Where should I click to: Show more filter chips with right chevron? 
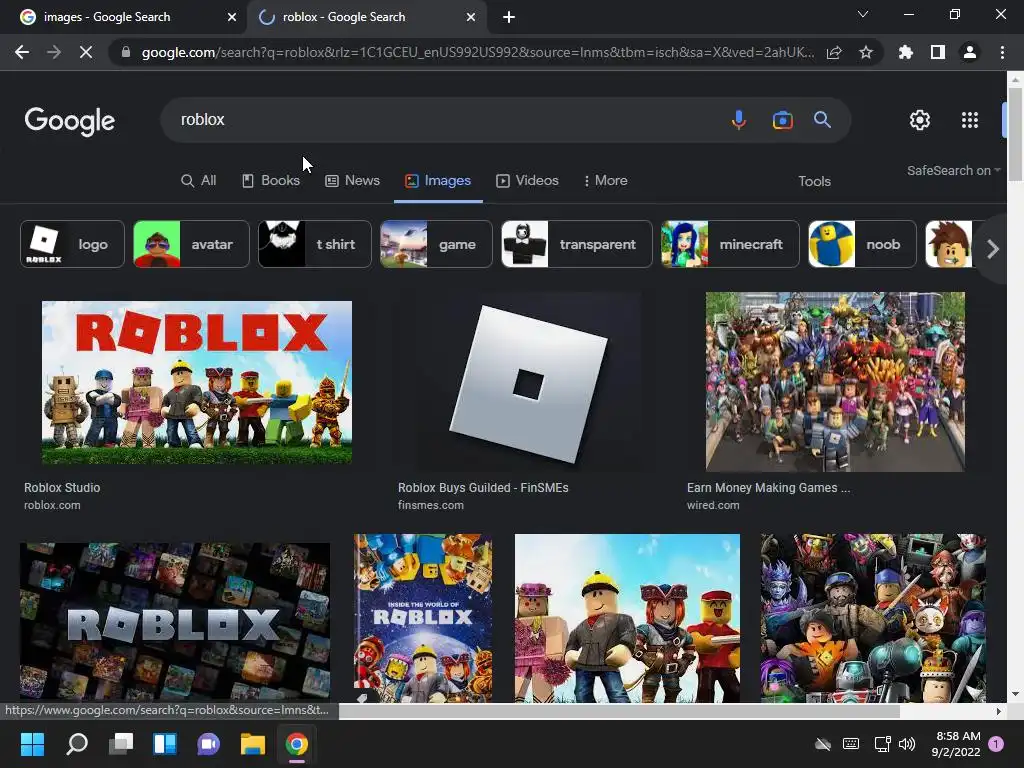click(993, 249)
